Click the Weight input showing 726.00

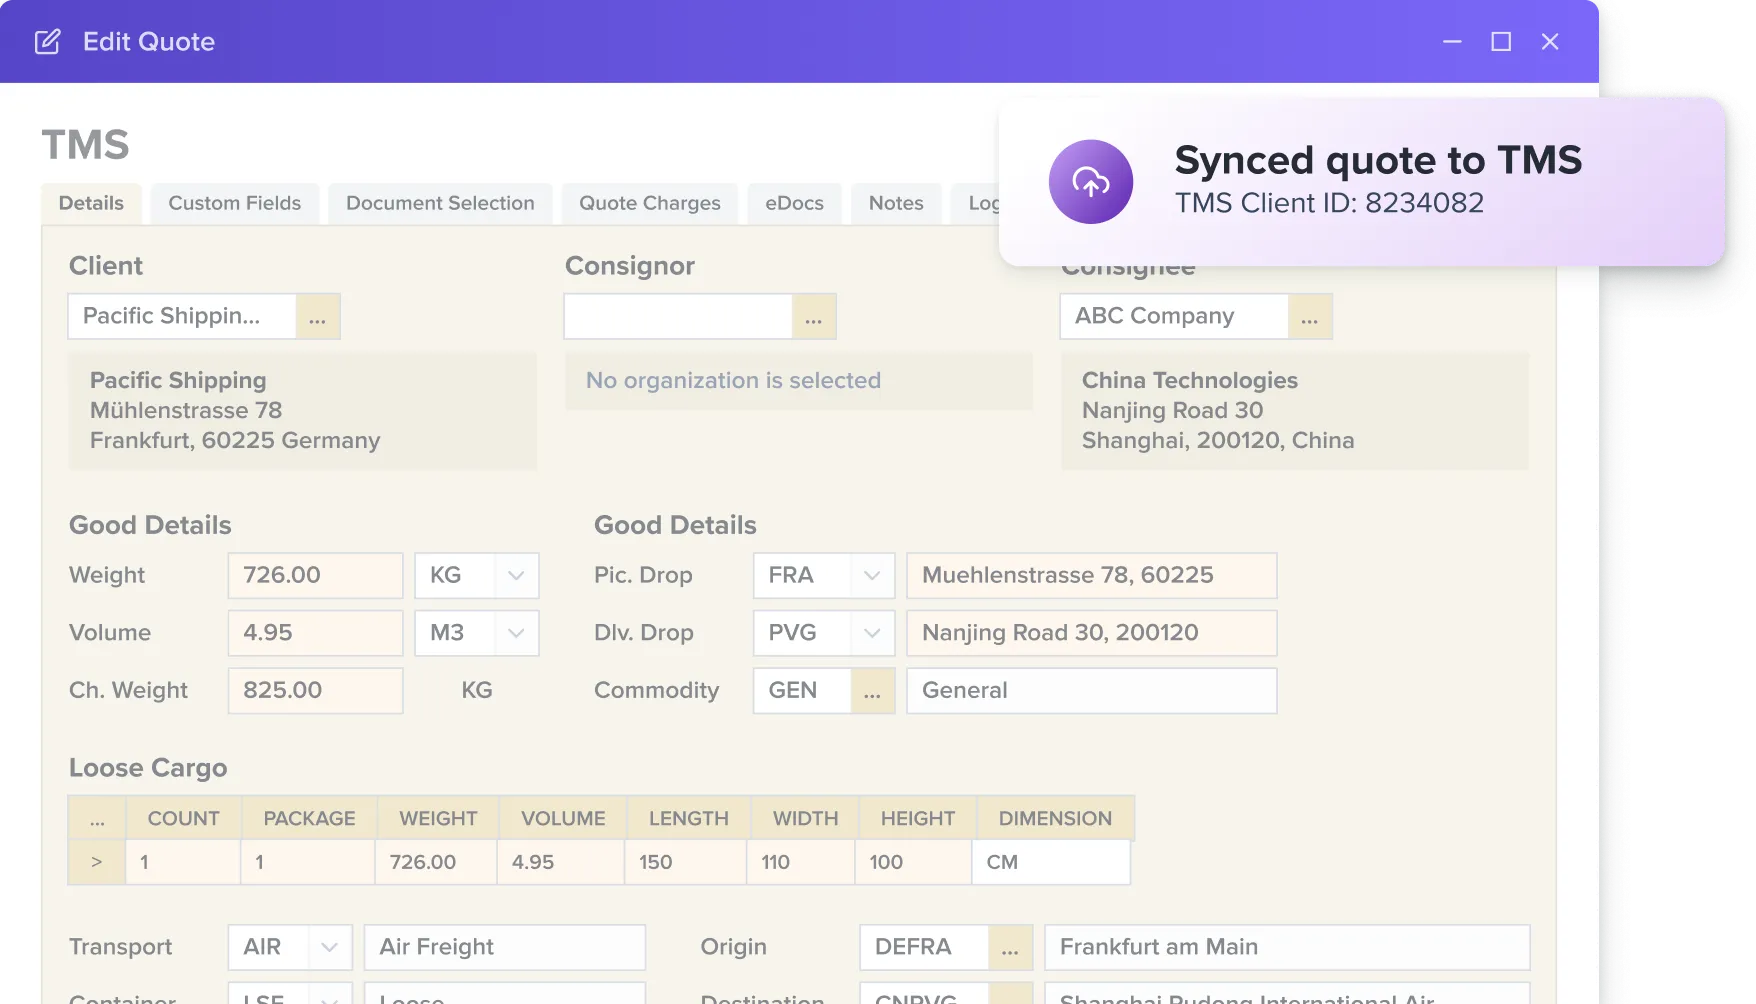pos(315,575)
